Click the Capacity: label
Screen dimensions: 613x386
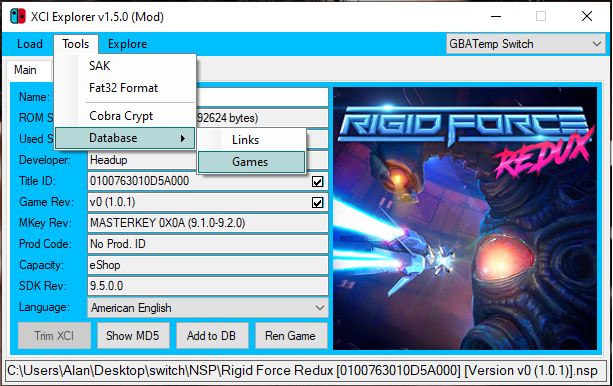pos(41,265)
